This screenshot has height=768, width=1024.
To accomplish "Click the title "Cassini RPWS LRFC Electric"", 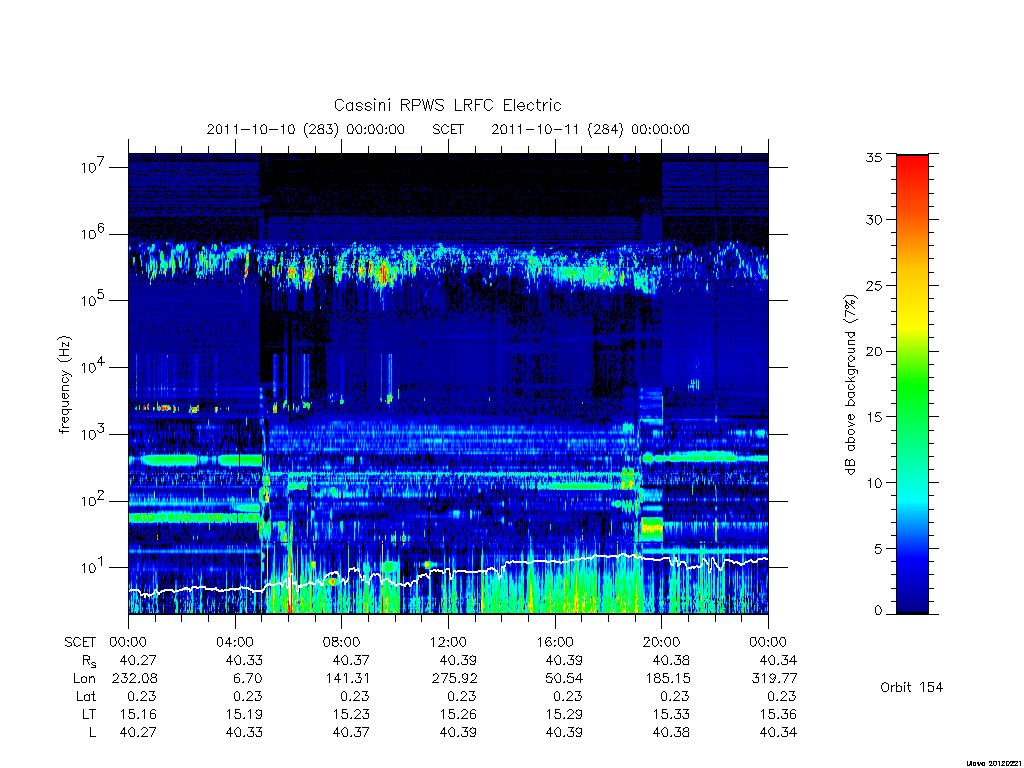I will [447, 105].
